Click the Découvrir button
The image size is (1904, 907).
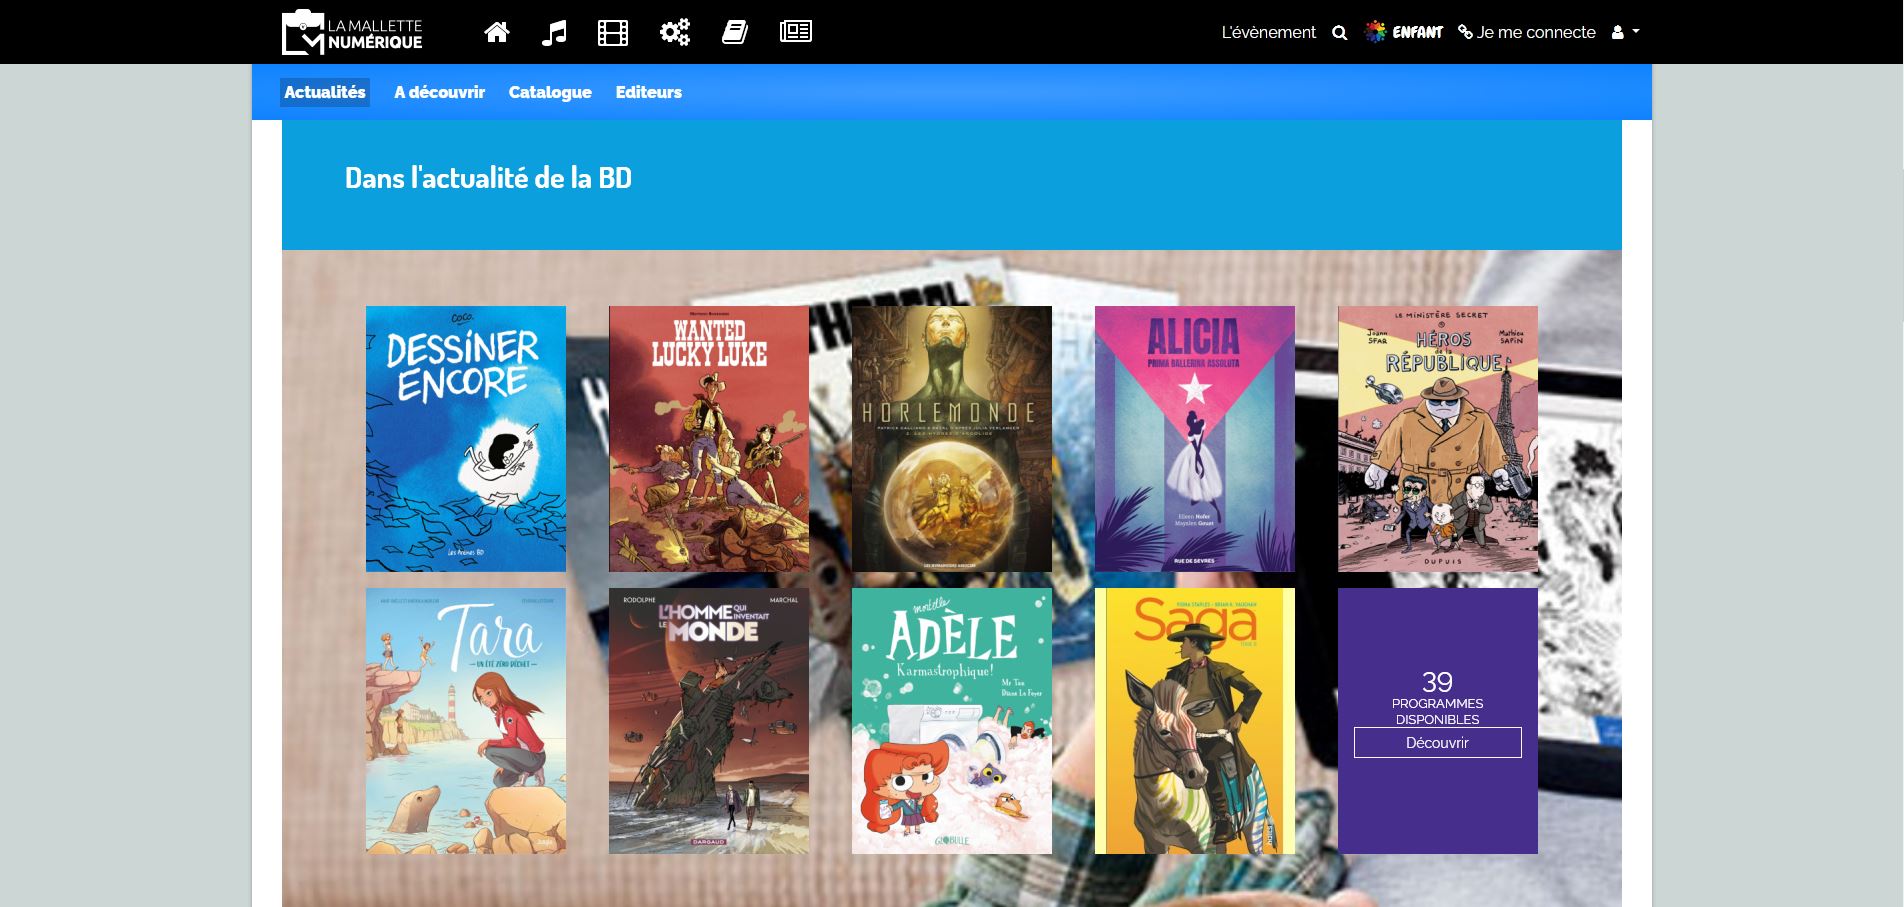1438,743
